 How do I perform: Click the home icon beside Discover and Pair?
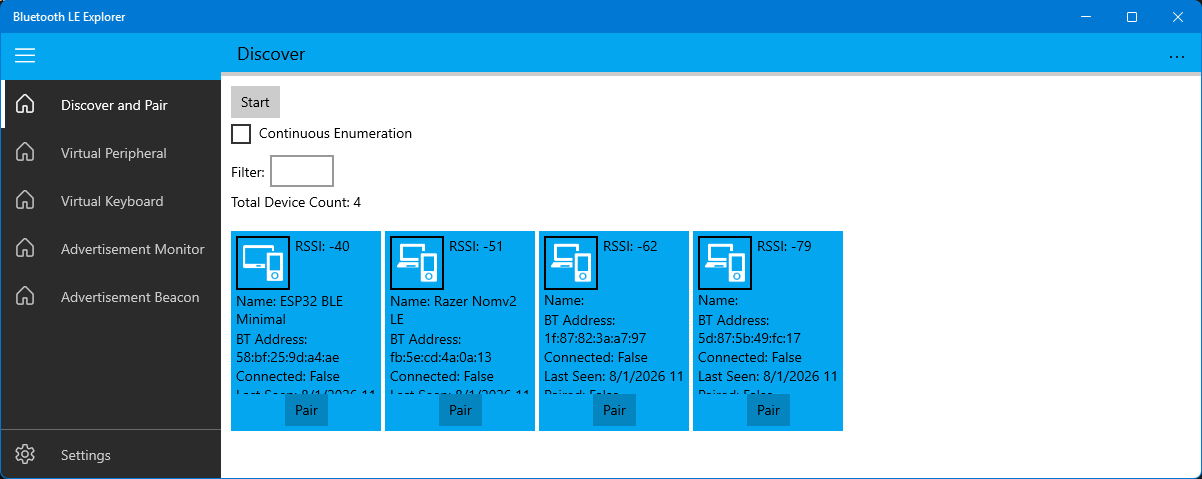(26, 105)
